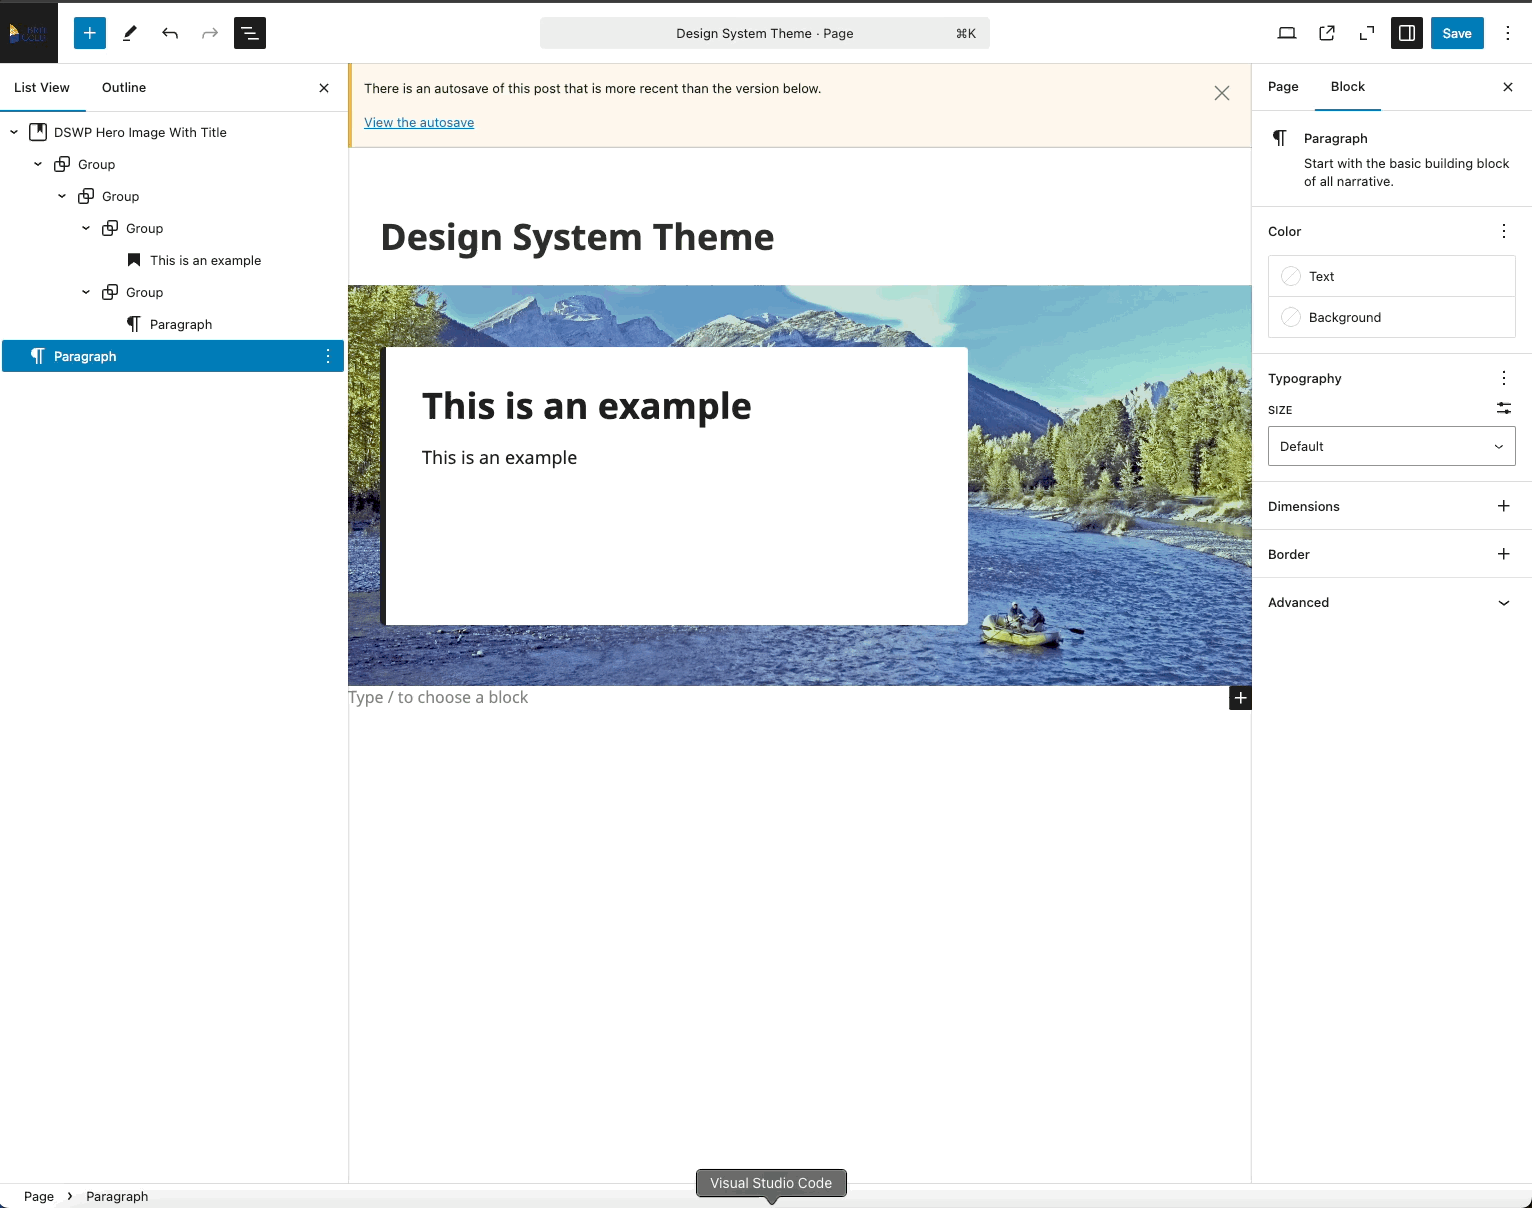This screenshot has width=1532, height=1208.
Task: Undo the last change
Action: [x=170, y=33]
